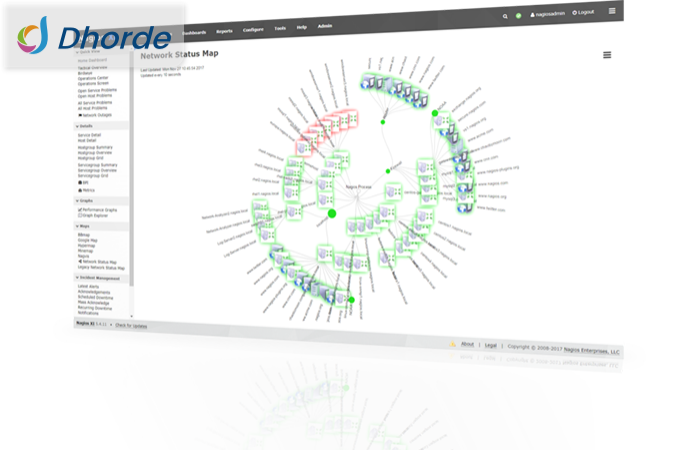Click the search magnifier icon in top bar
This screenshot has width=700, height=450.
(505, 17)
